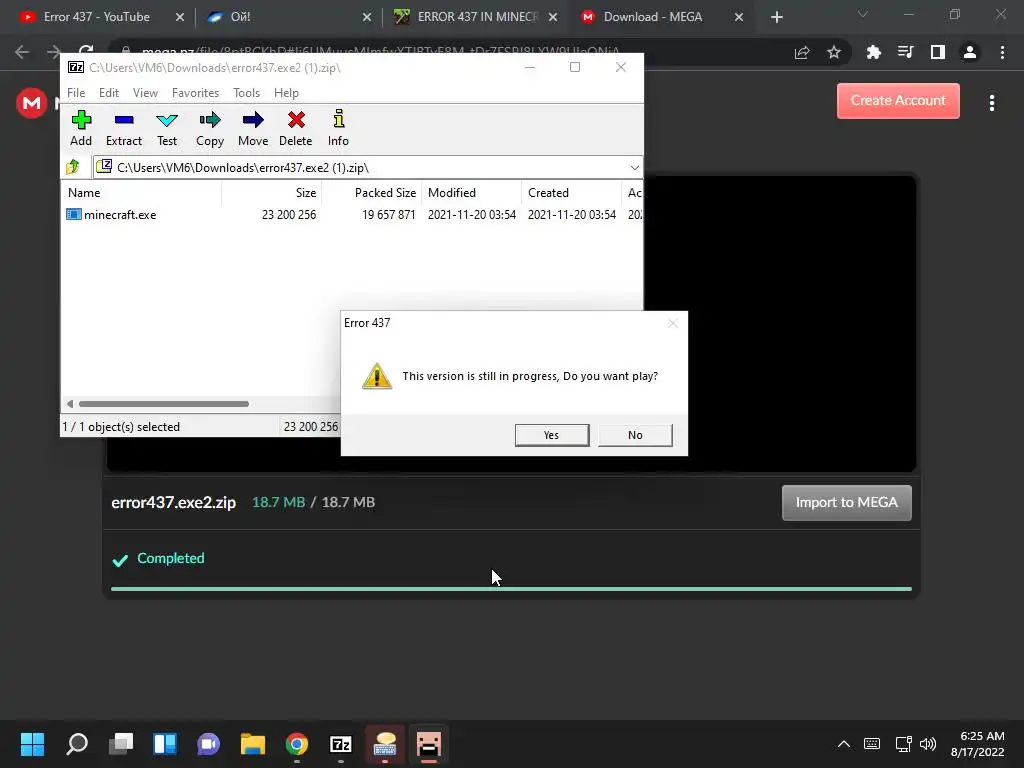Close the Error 437 - YouTube tab

(180, 17)
